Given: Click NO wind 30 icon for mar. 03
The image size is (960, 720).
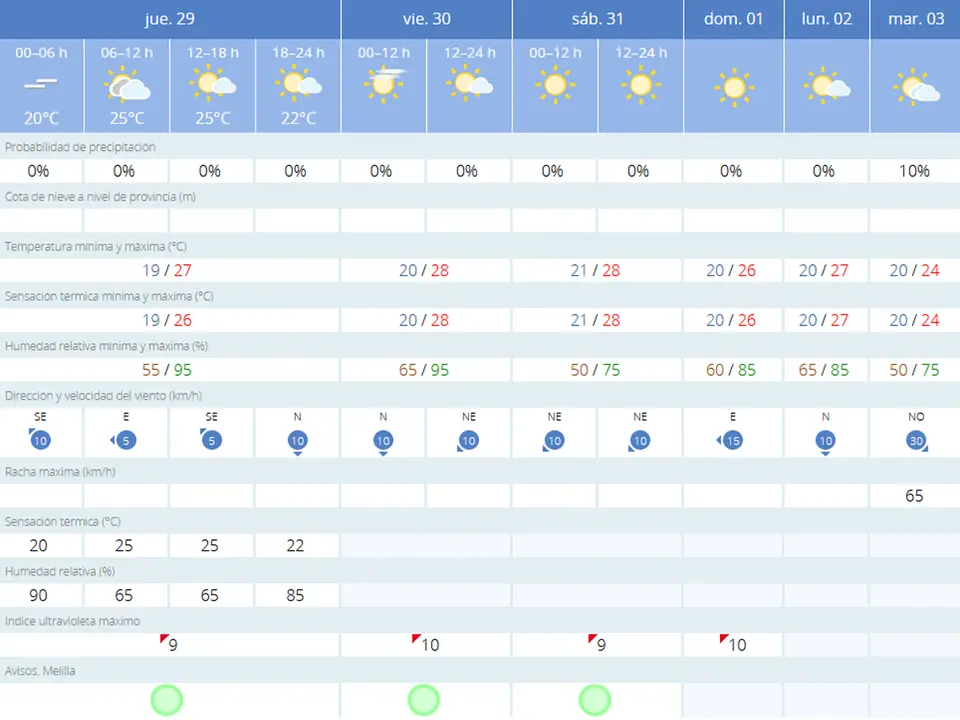Looking at the screenshot, I should click(x=917, y=441).
